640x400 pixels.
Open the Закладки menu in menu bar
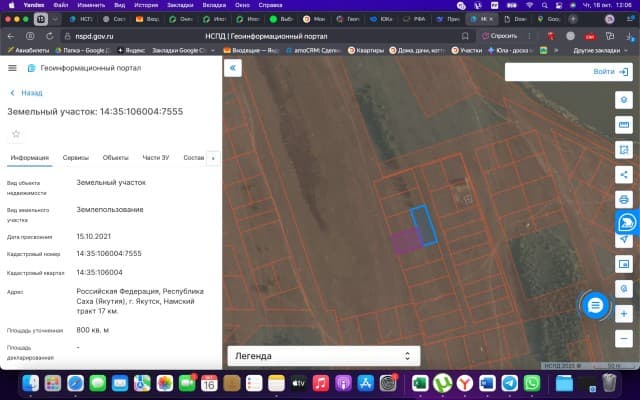[x=181, y=5]
